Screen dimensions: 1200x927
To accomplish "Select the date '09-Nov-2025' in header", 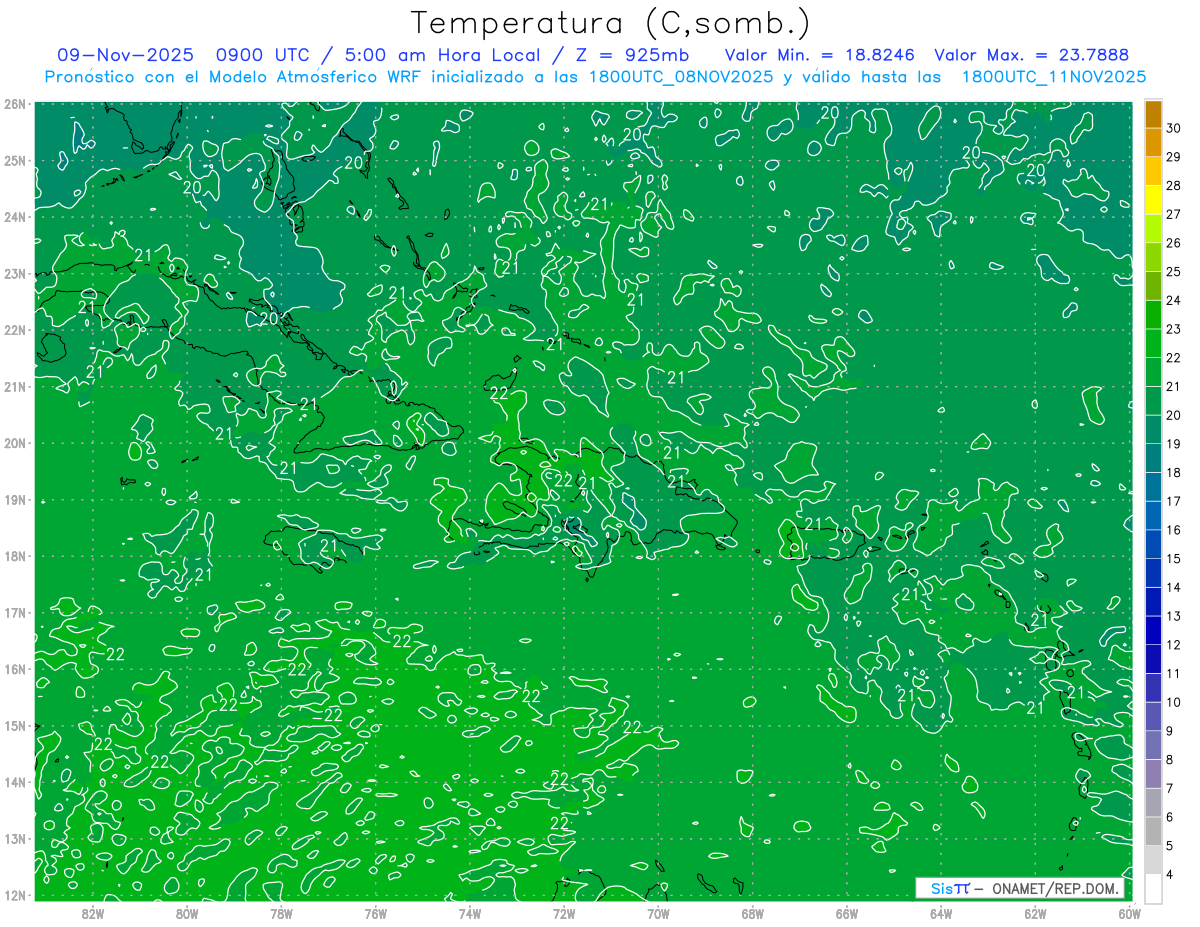I will click(125, 56).
